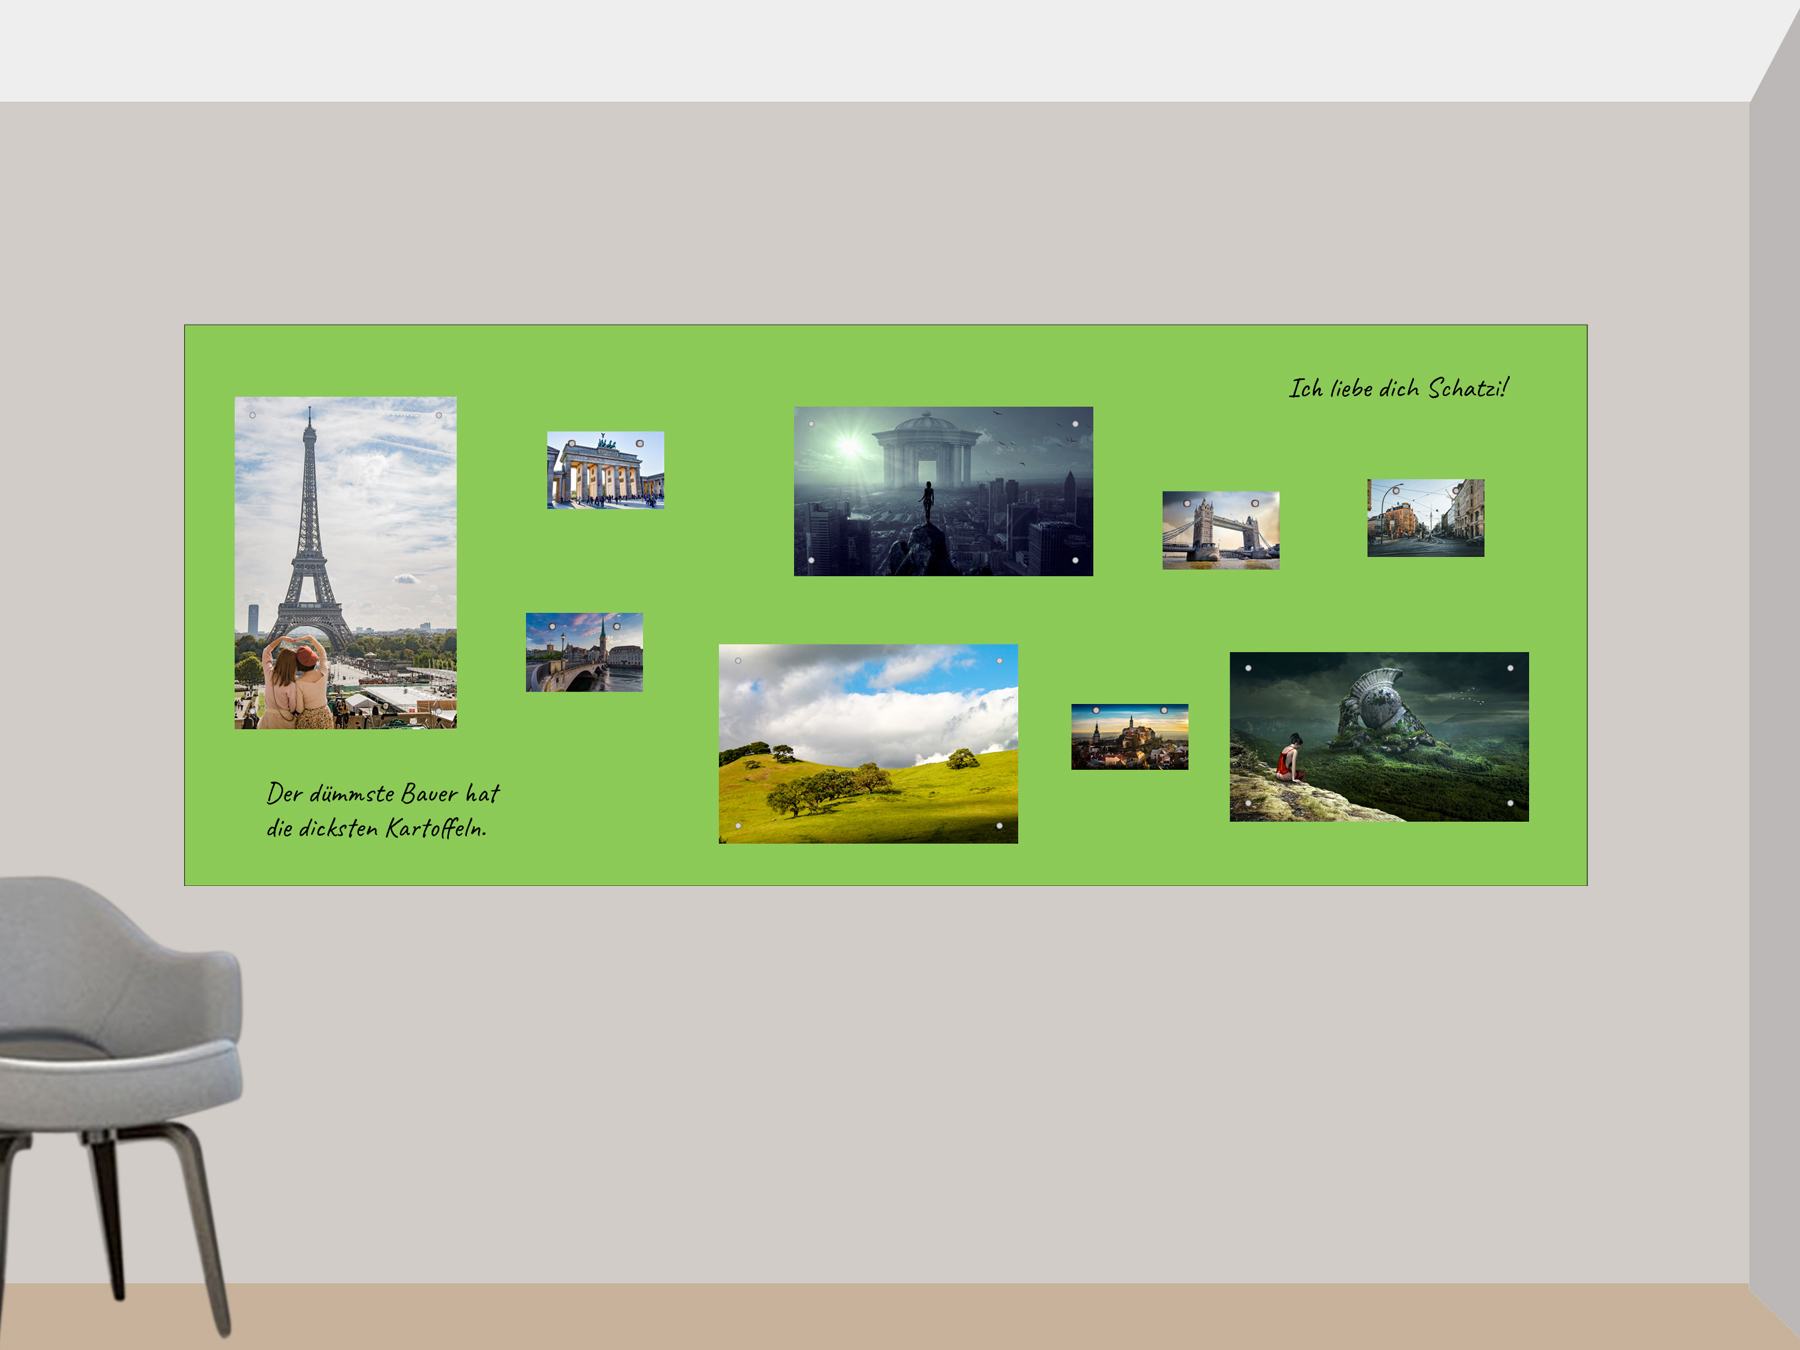Select the 'Der dümmste Bauer' handwritten text
Image resolution: width=1800 pixels, height=1350 pixels.
[381, 811]
